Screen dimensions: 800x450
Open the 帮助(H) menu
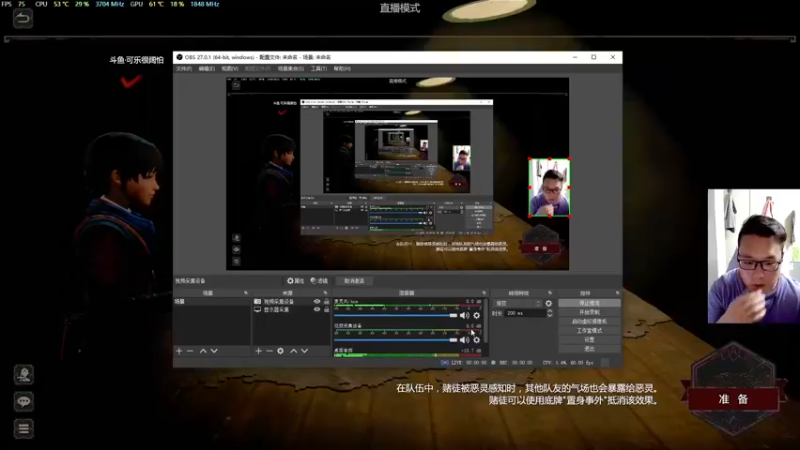pos(342,68)
